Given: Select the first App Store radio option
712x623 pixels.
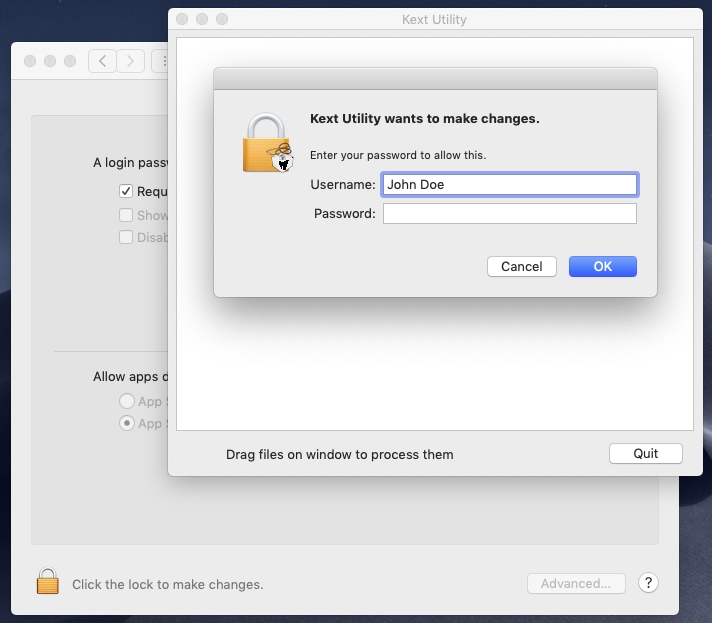Looking at the screenshot, I should coord(127,401).
